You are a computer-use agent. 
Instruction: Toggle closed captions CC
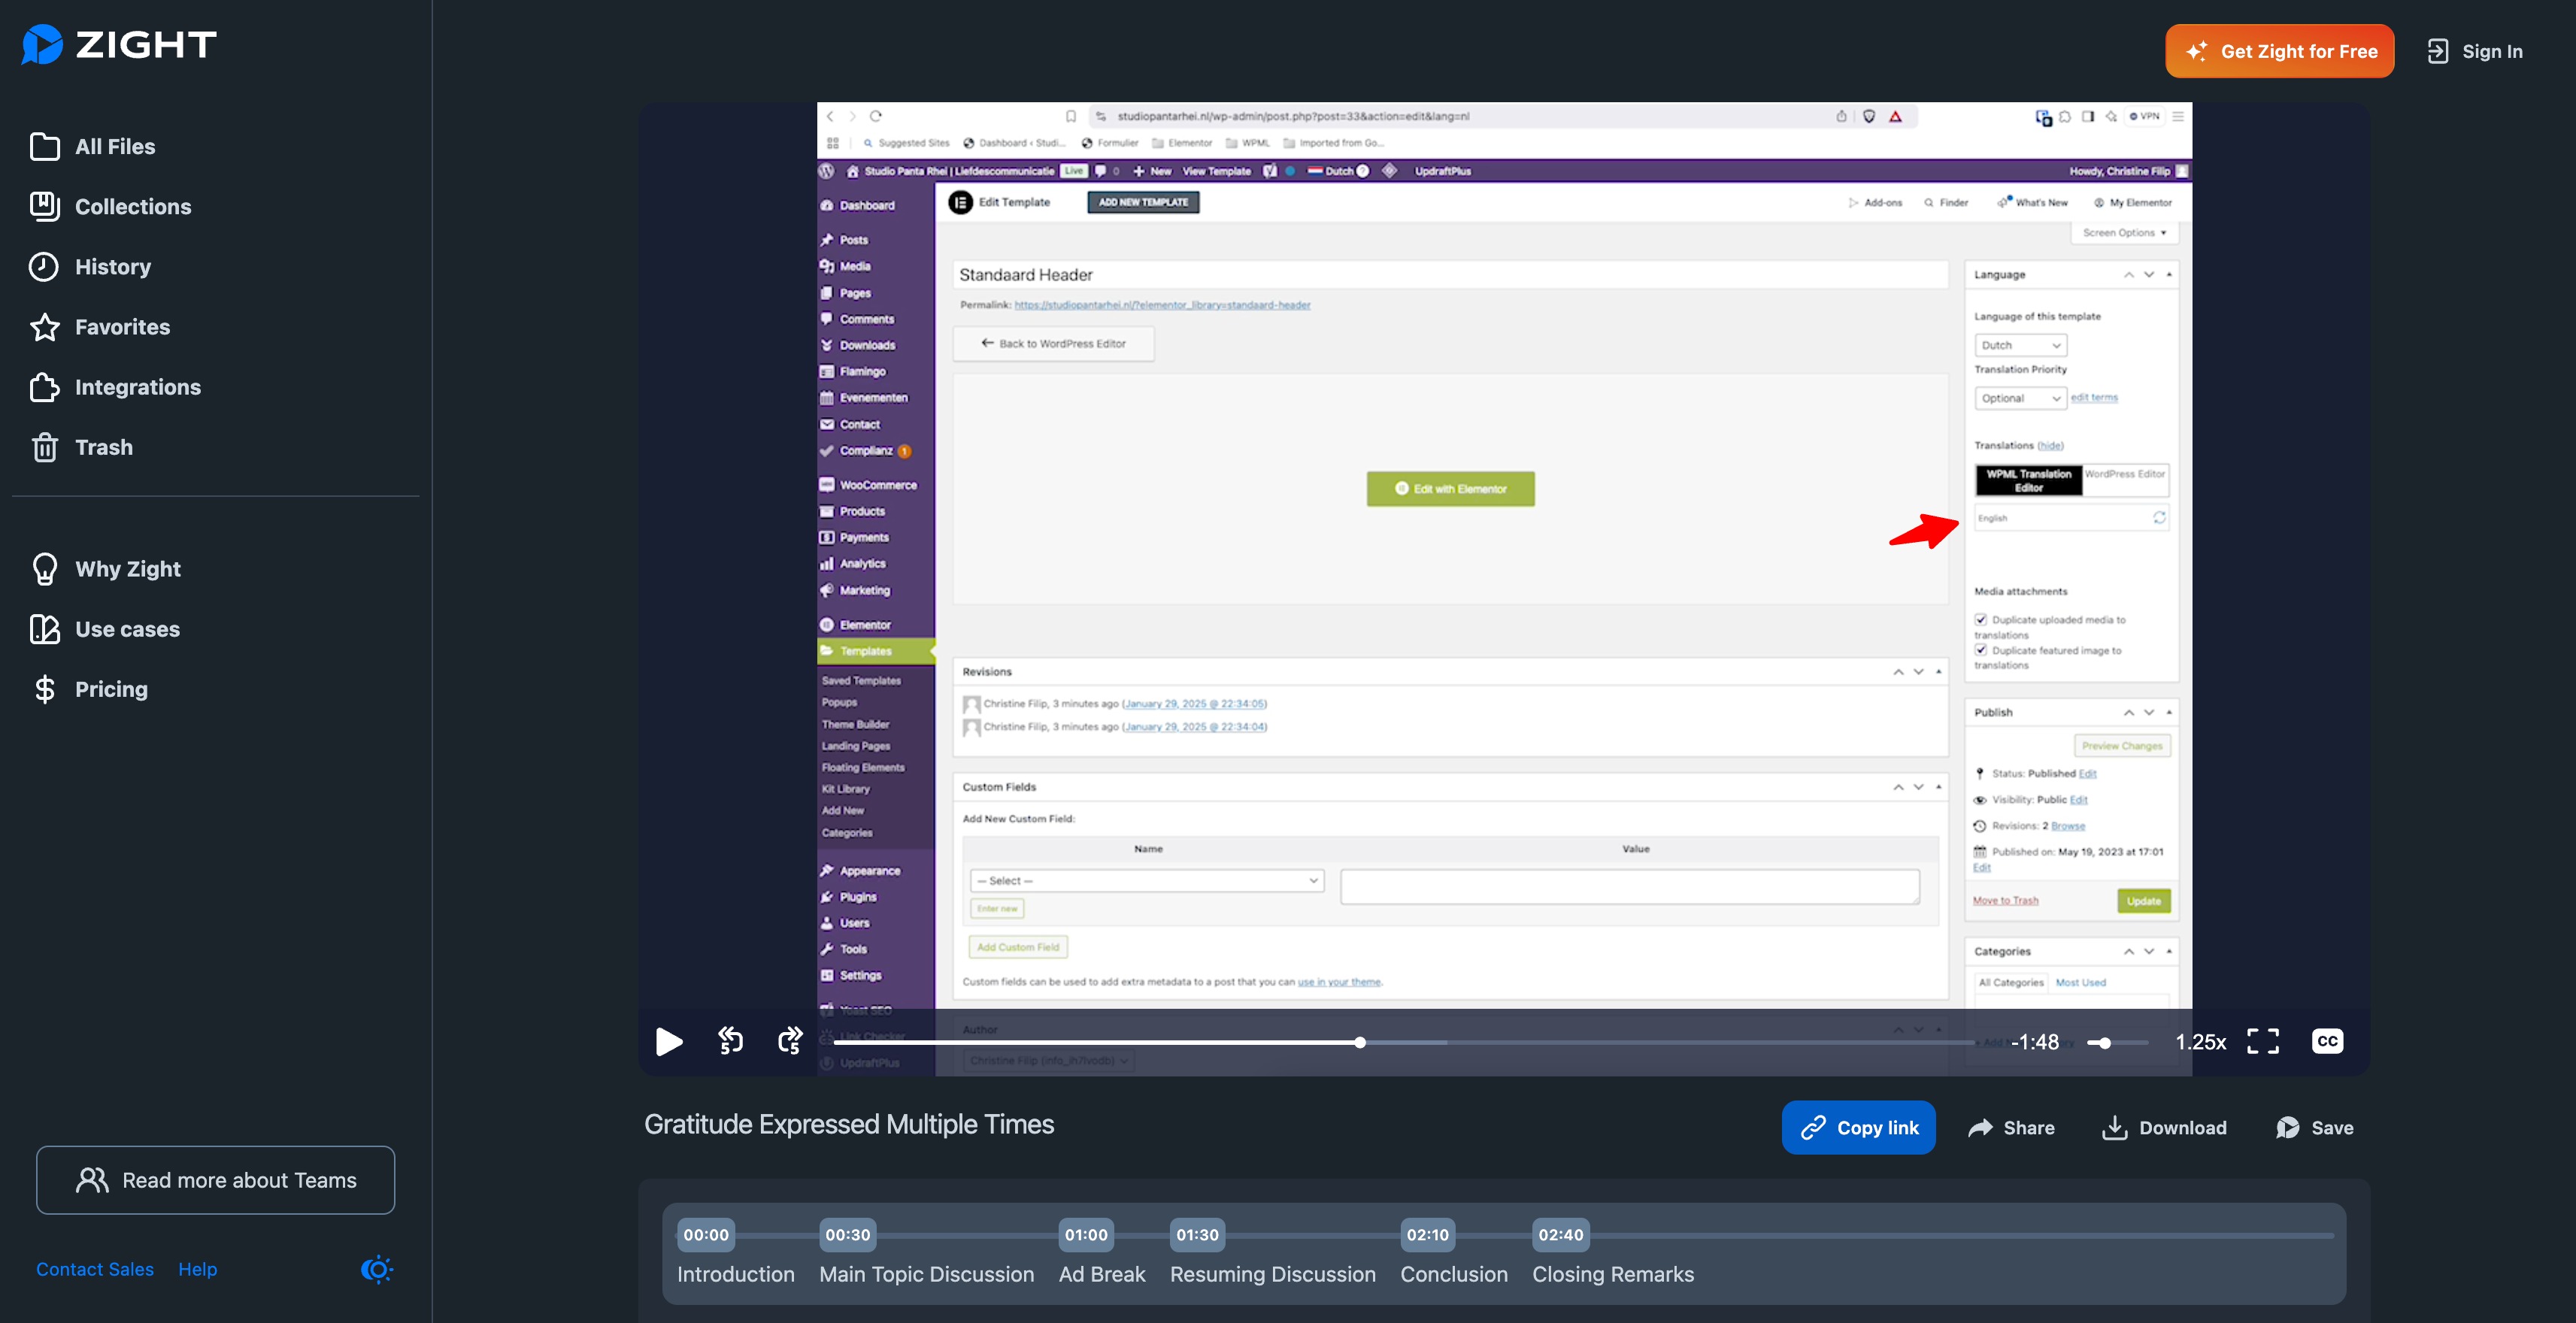(x=2327, y=1041)
